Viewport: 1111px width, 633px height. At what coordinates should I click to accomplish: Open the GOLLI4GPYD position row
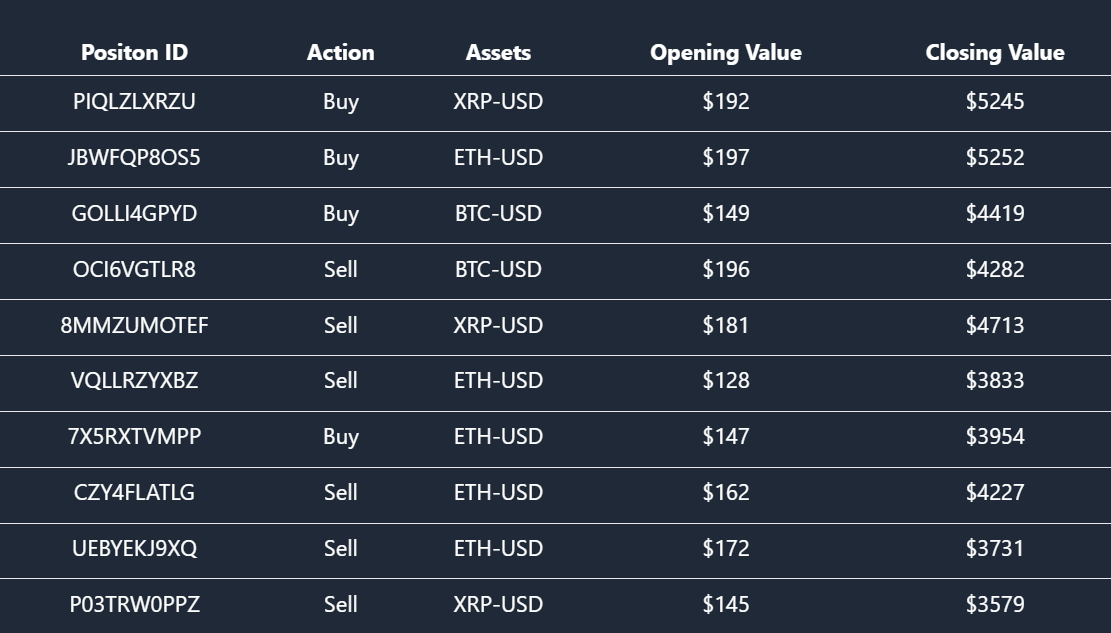point(134,214)
